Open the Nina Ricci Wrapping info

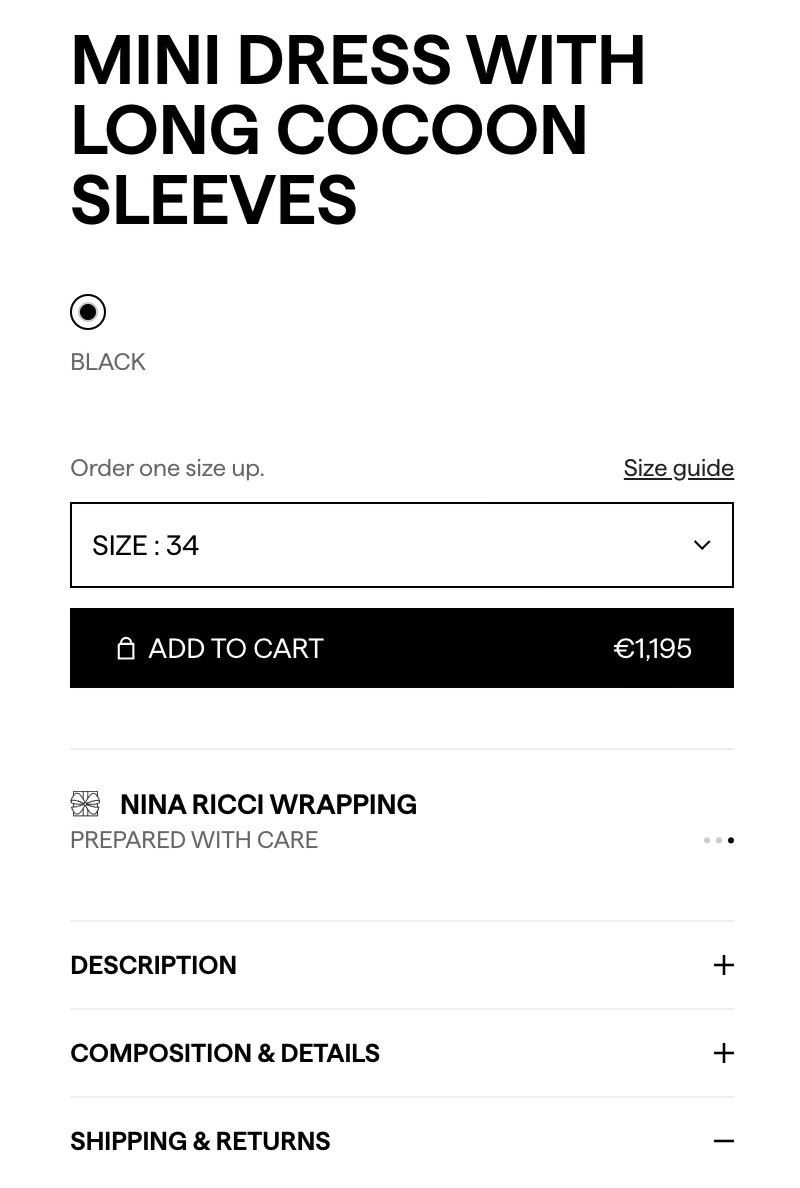(268, 804)
